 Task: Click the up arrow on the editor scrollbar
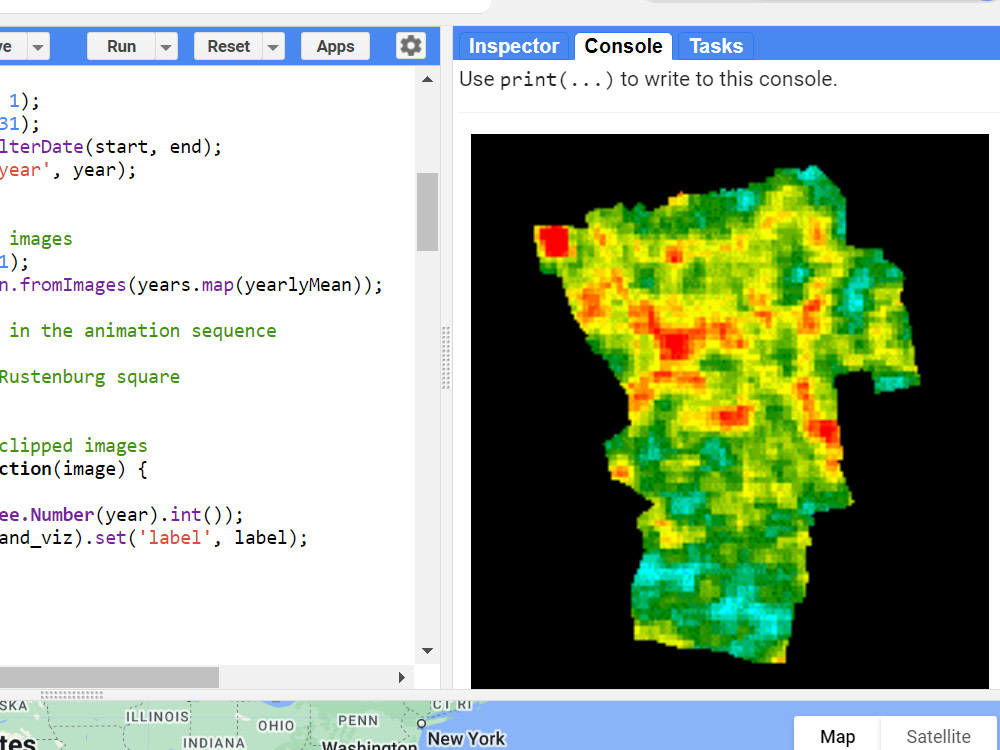click(x=427, y=77)
